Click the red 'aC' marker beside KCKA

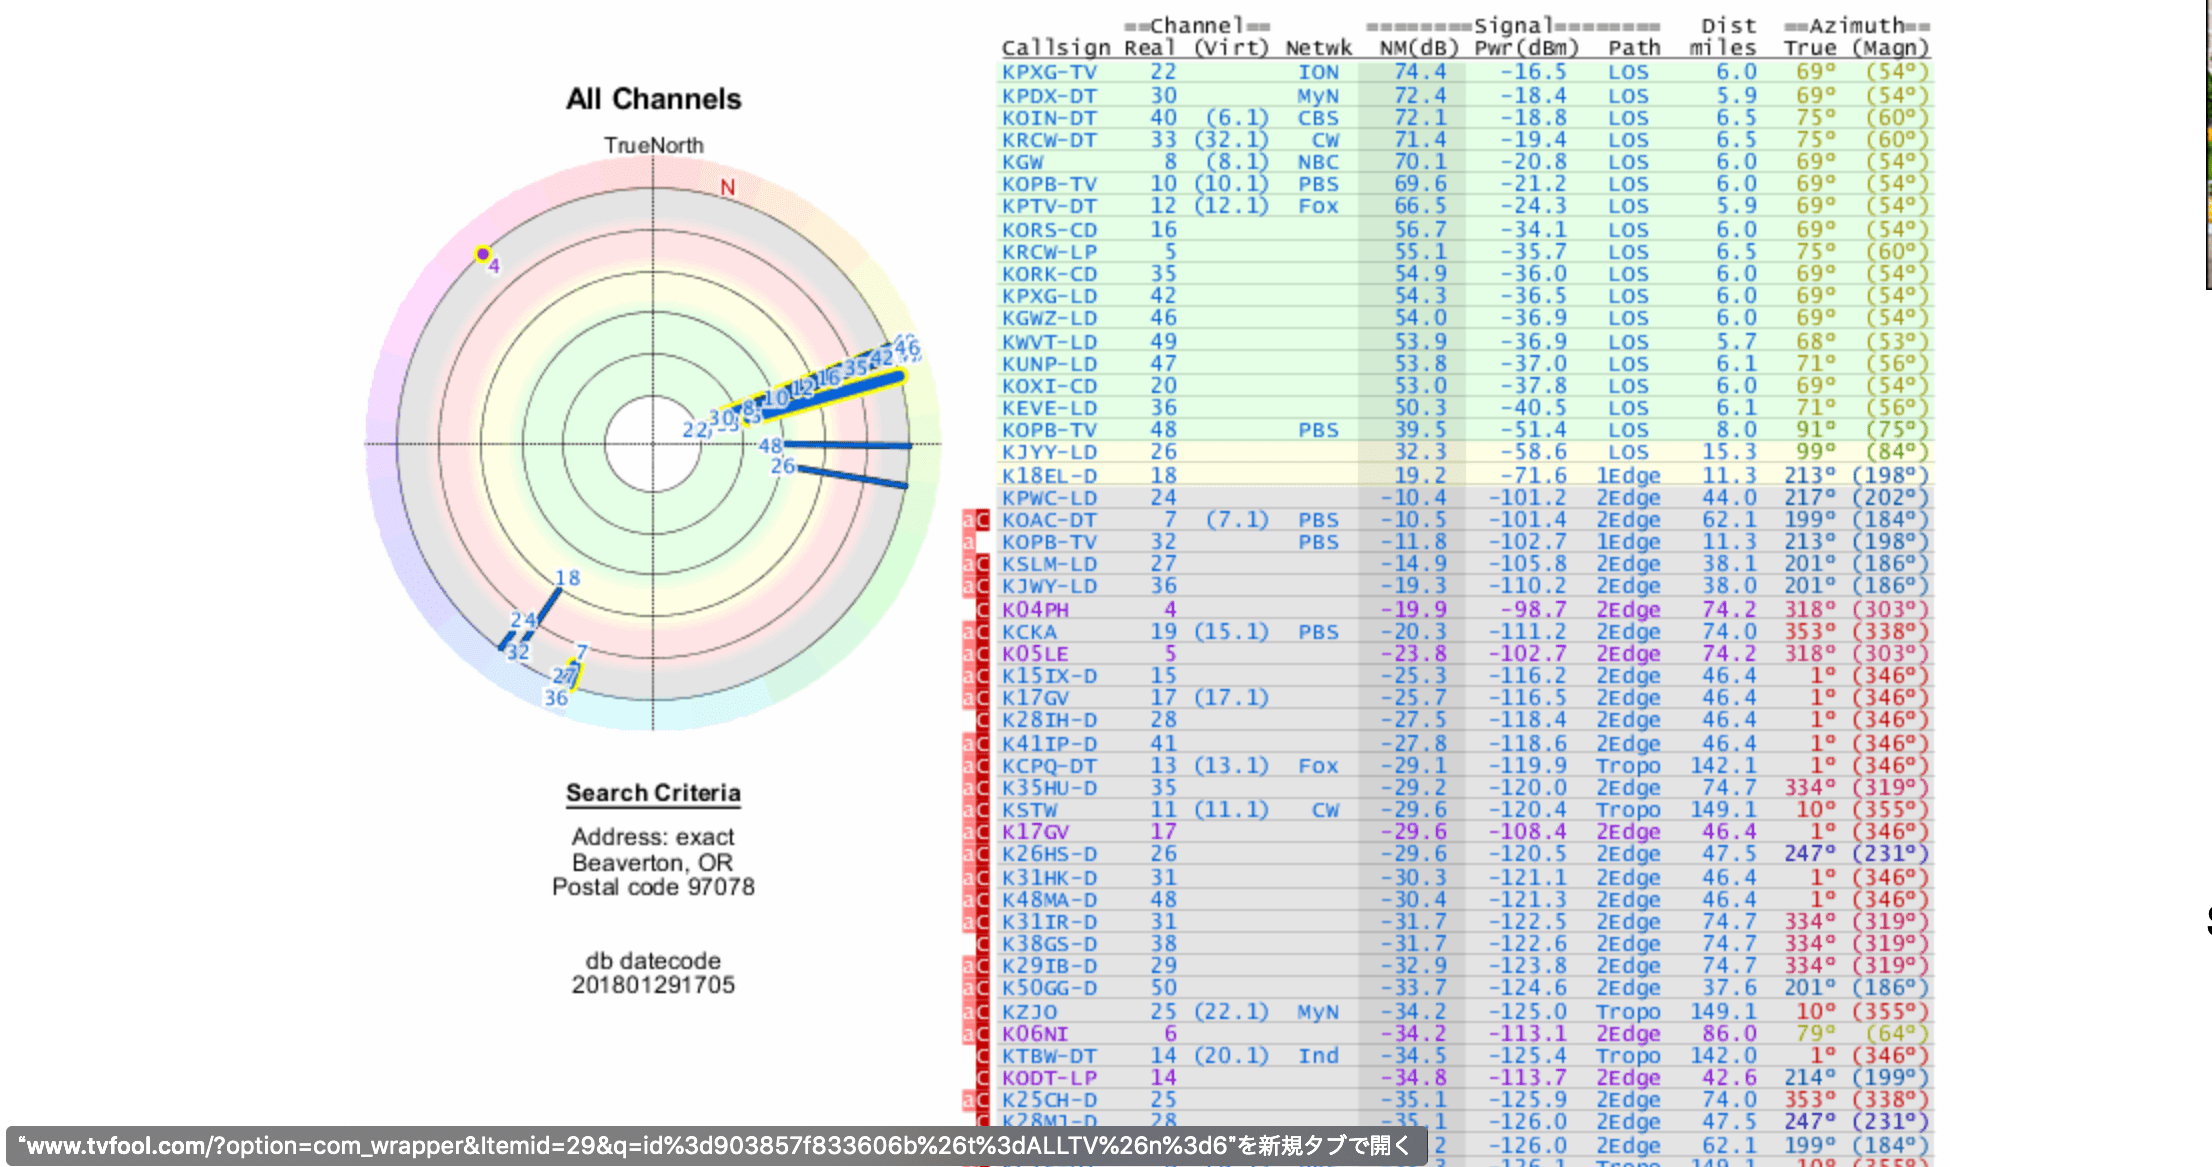pyautogui.click(x=975, y=632)
